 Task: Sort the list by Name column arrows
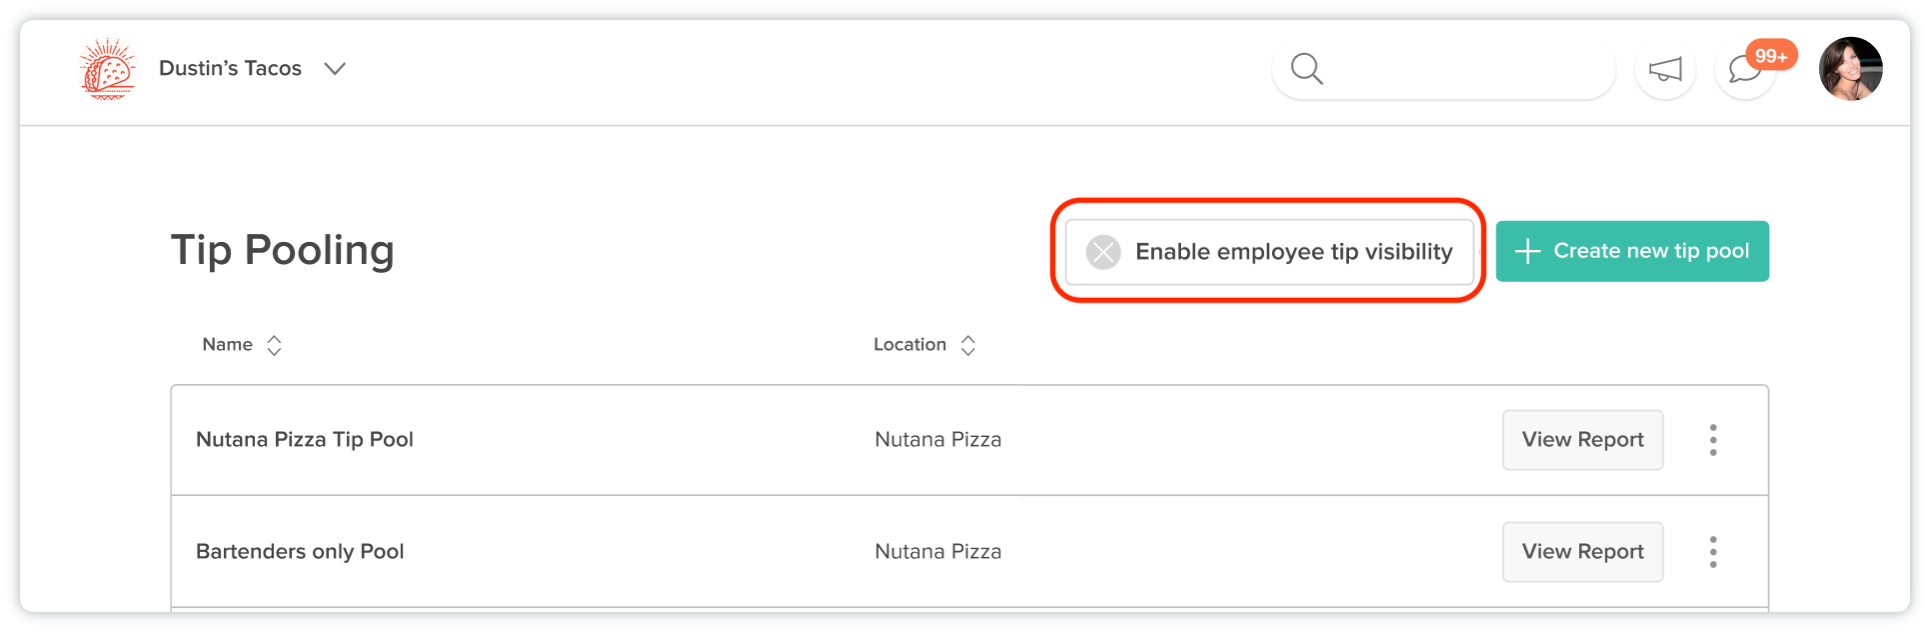274,345
